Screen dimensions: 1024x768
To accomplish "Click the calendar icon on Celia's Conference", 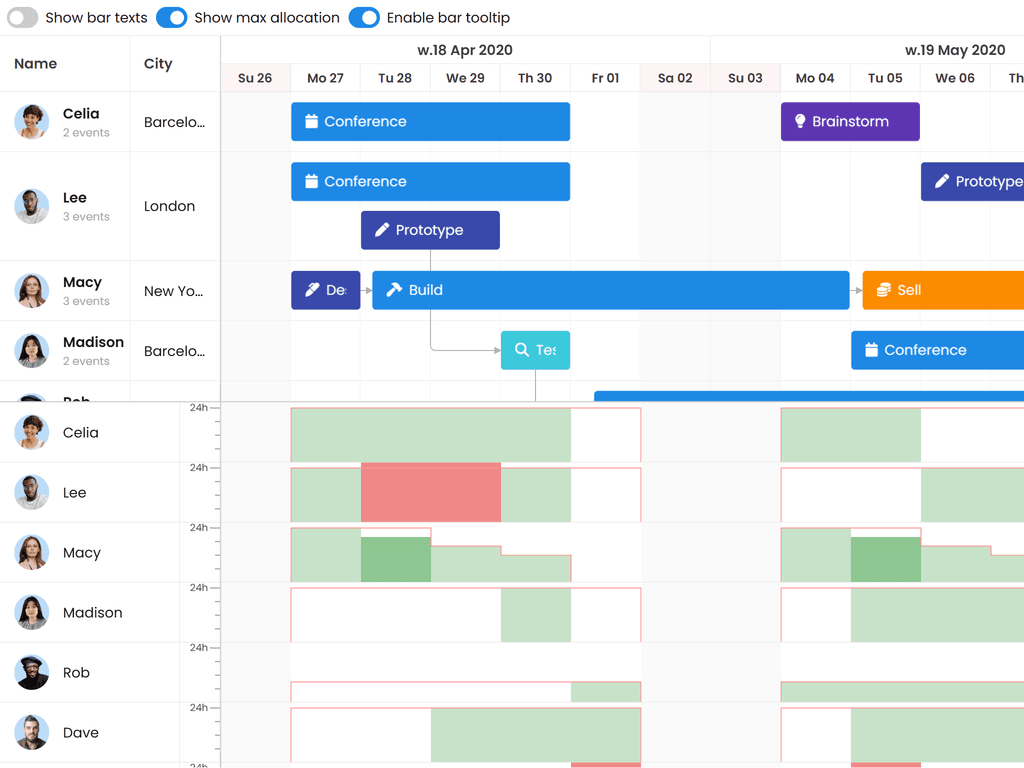I will click(x=311, y=122).
